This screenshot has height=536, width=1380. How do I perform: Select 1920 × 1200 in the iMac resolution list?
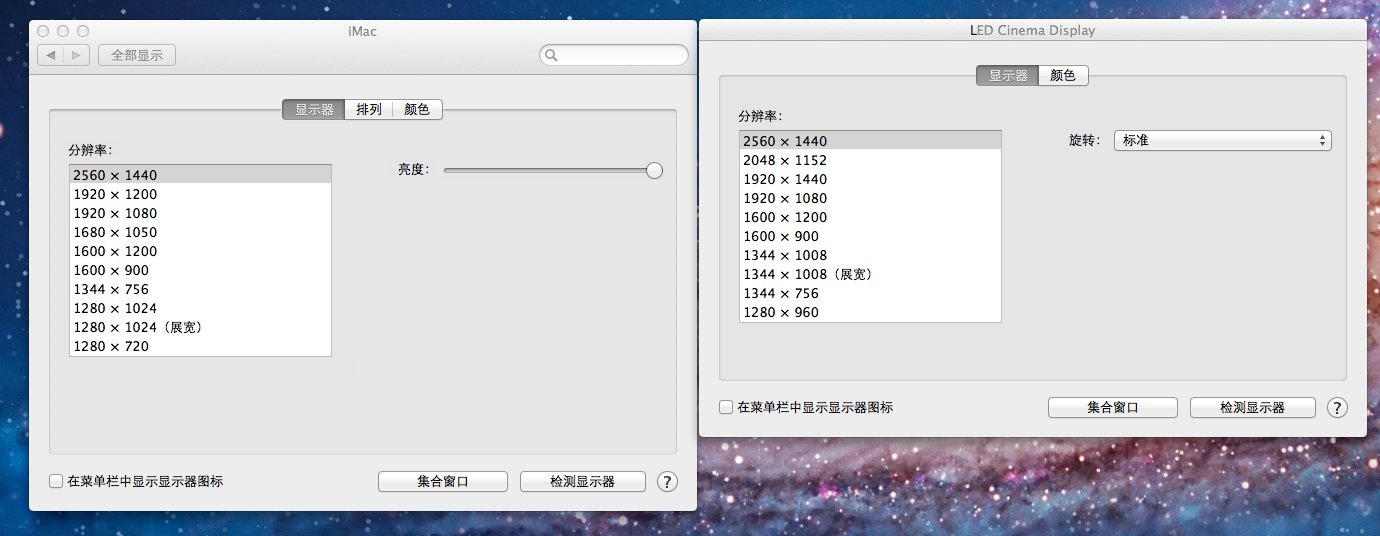point(200,194)
